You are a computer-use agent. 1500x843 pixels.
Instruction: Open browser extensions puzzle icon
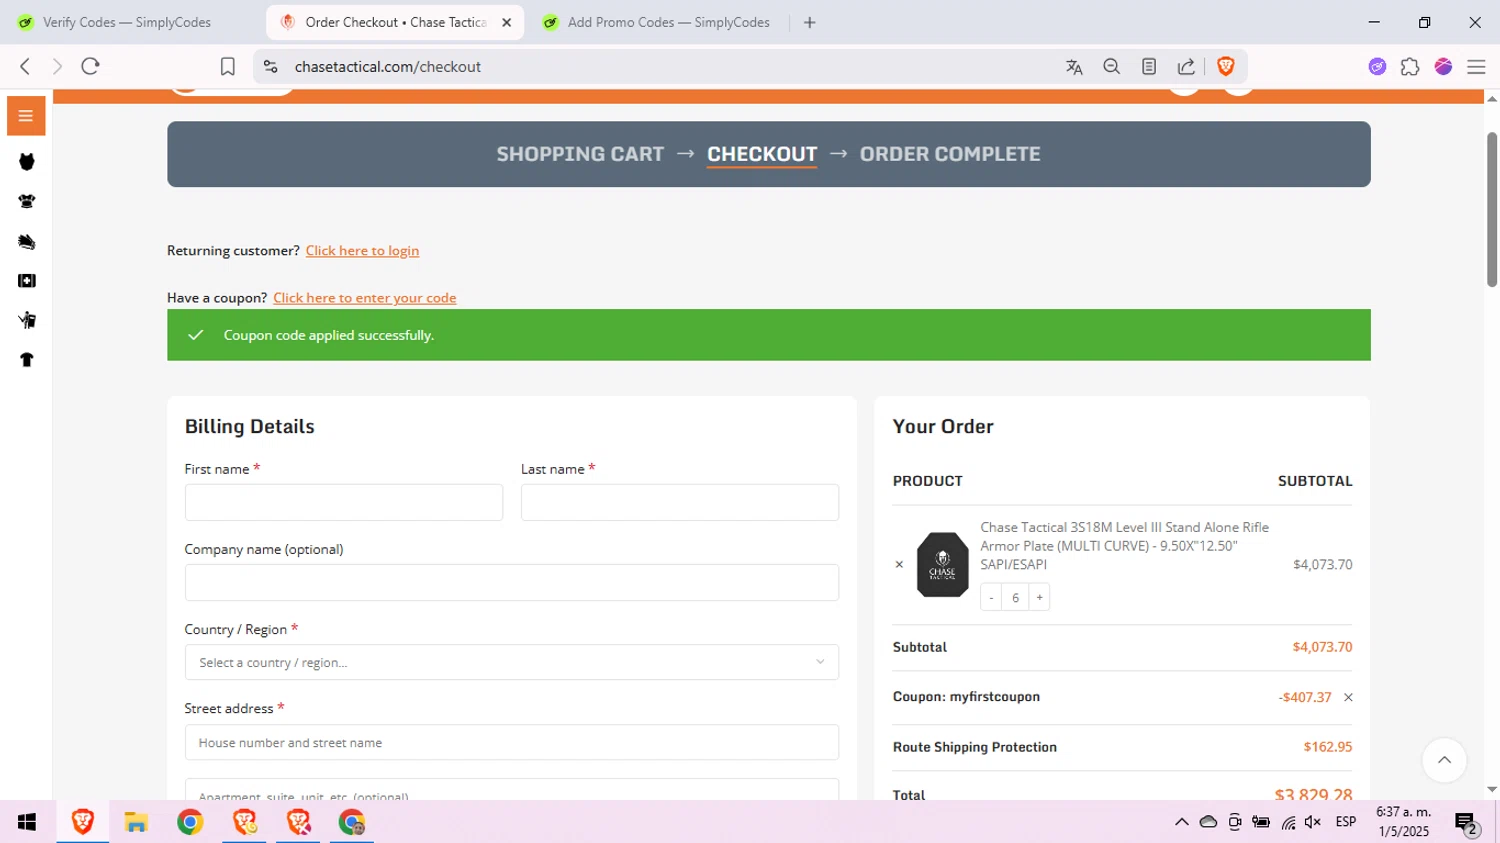[x=1410, y=67]
